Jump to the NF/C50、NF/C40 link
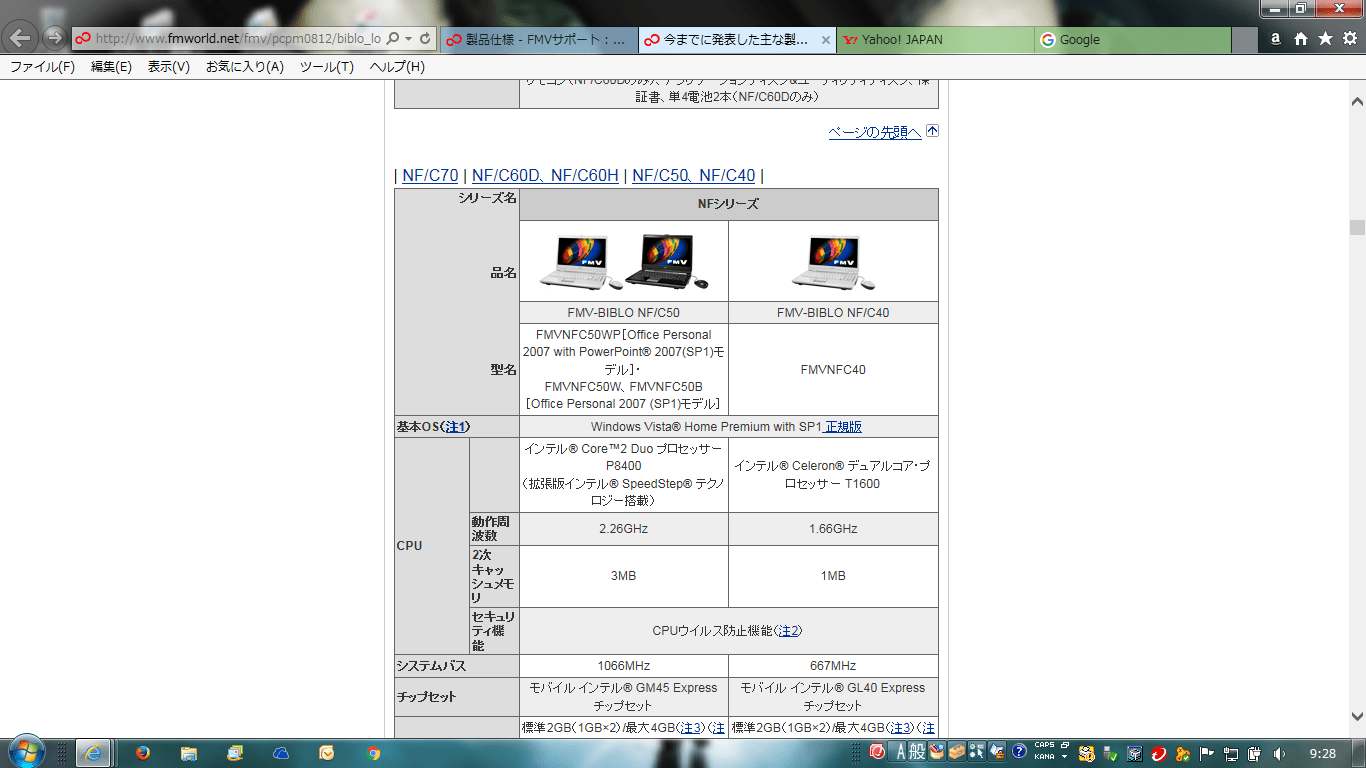Viewport: 1366px width, 768px height. click(x=694, y=176)
